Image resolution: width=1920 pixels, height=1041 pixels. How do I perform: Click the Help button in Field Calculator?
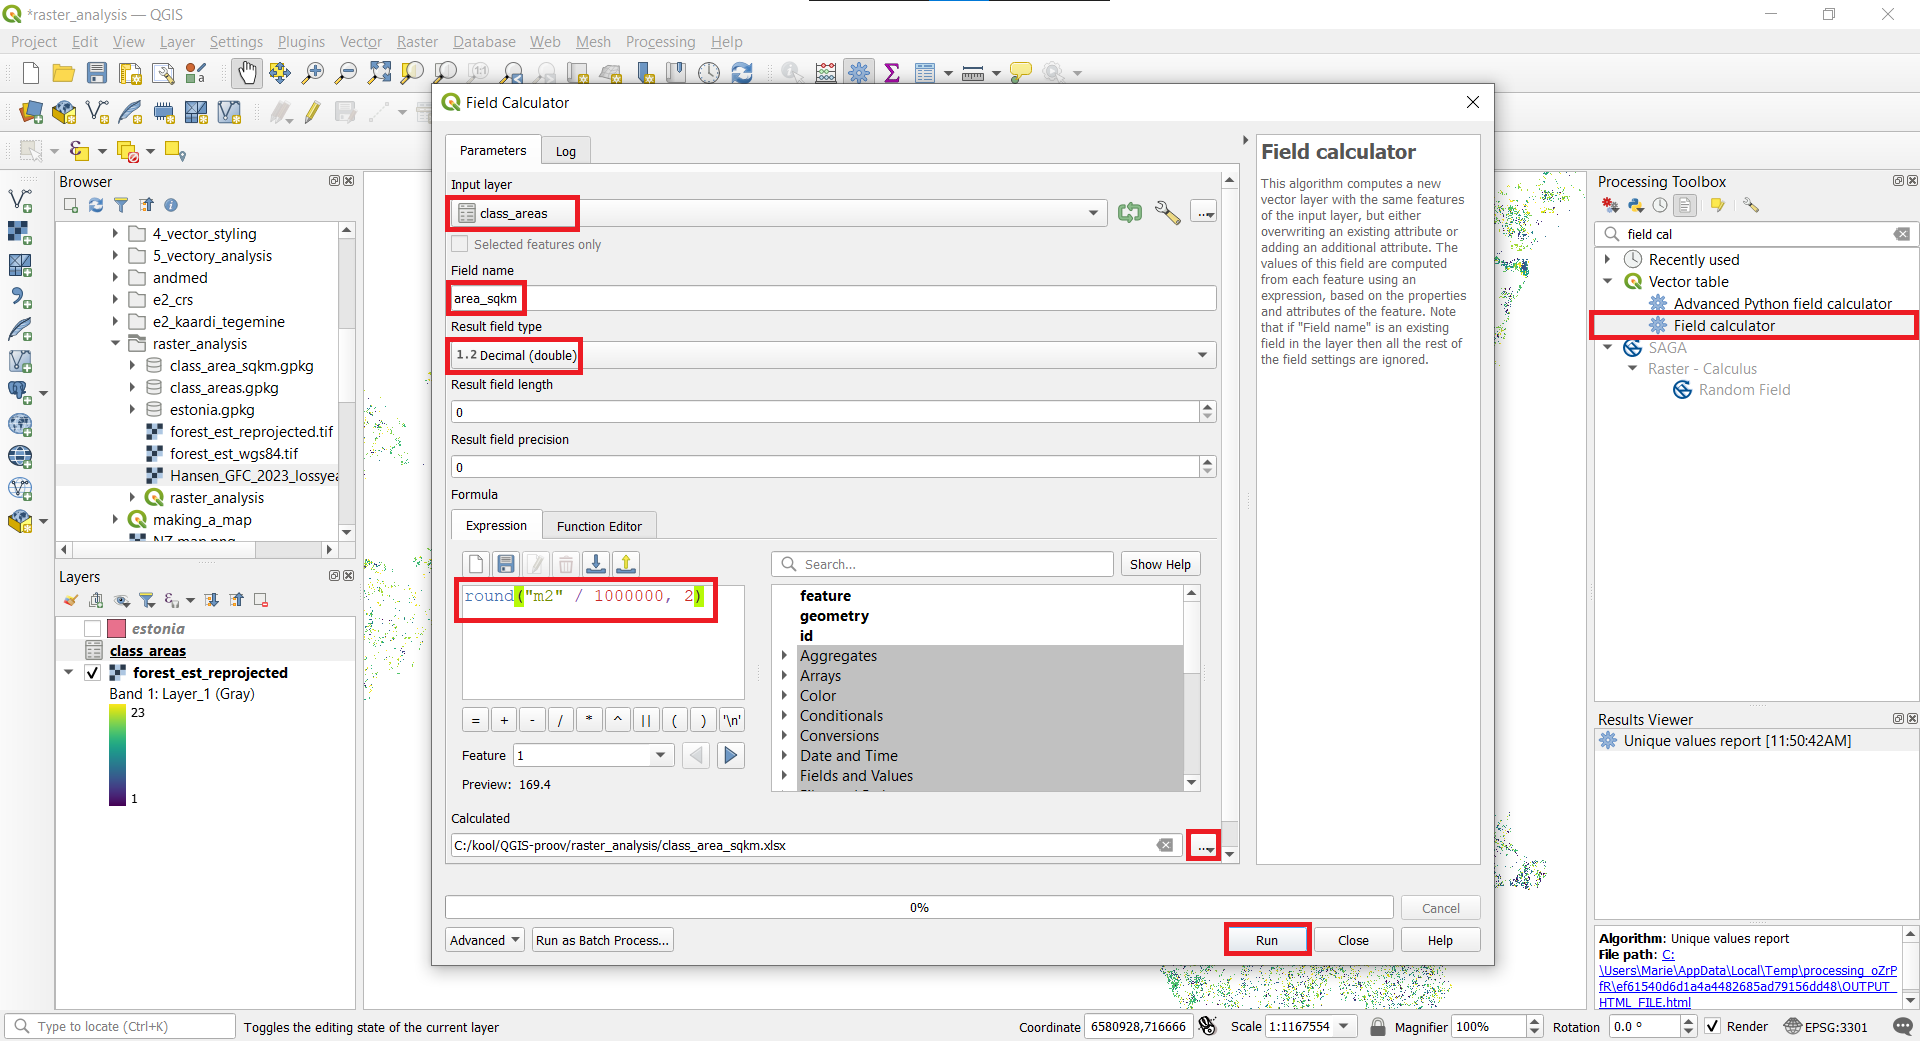(x=1440, y=940)
